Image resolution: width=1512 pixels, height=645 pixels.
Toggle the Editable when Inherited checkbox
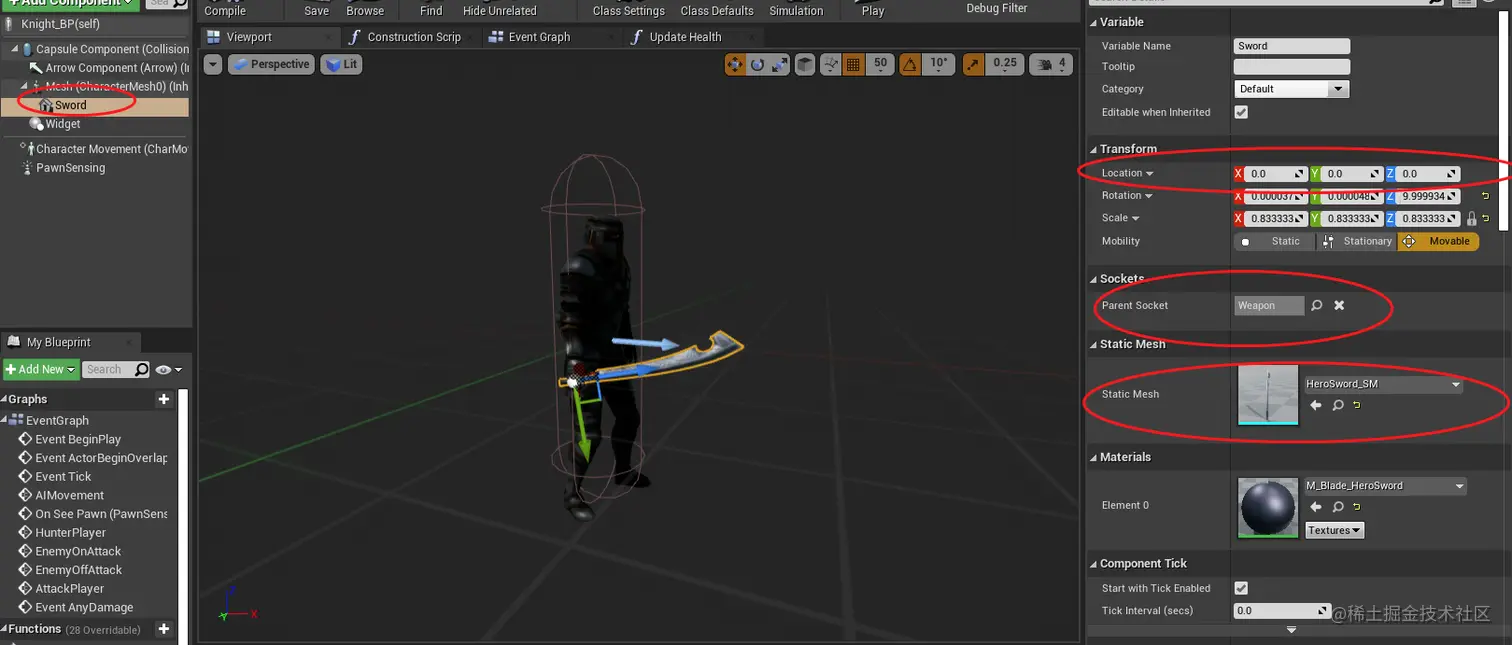(1241, 112)
